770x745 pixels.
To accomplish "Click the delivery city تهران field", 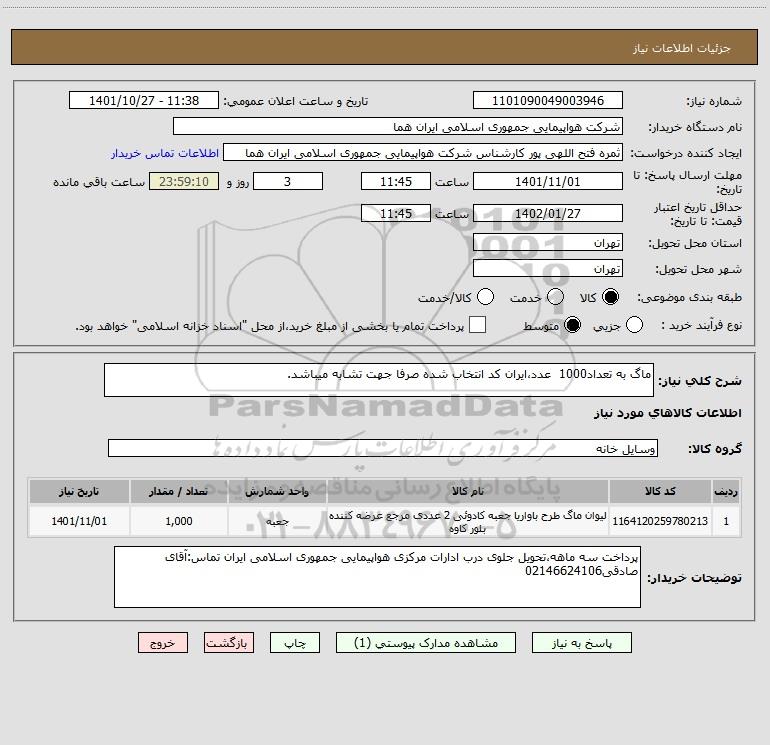I will [548, 269].
